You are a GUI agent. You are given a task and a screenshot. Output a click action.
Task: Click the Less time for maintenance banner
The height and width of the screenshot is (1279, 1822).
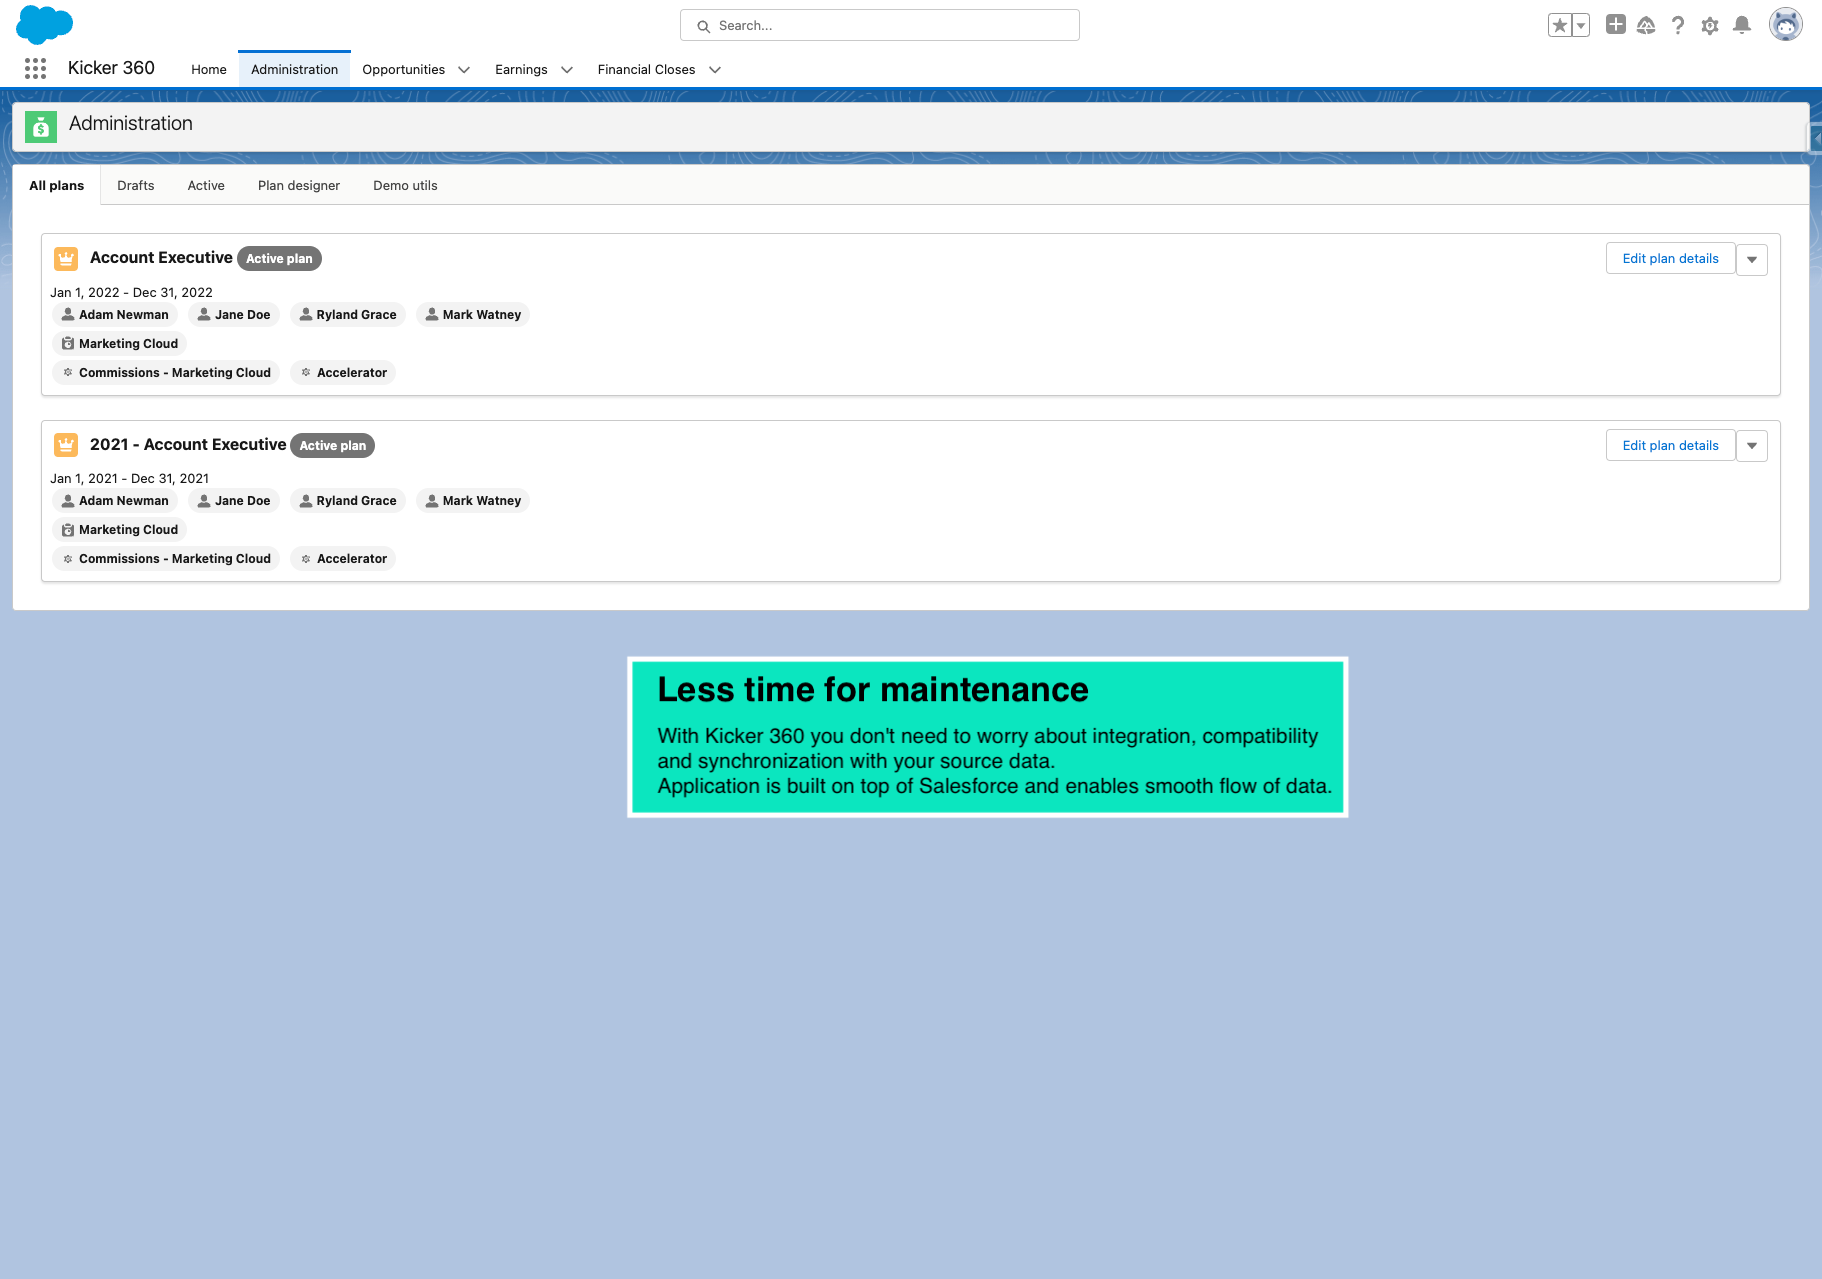click(988, 737)
